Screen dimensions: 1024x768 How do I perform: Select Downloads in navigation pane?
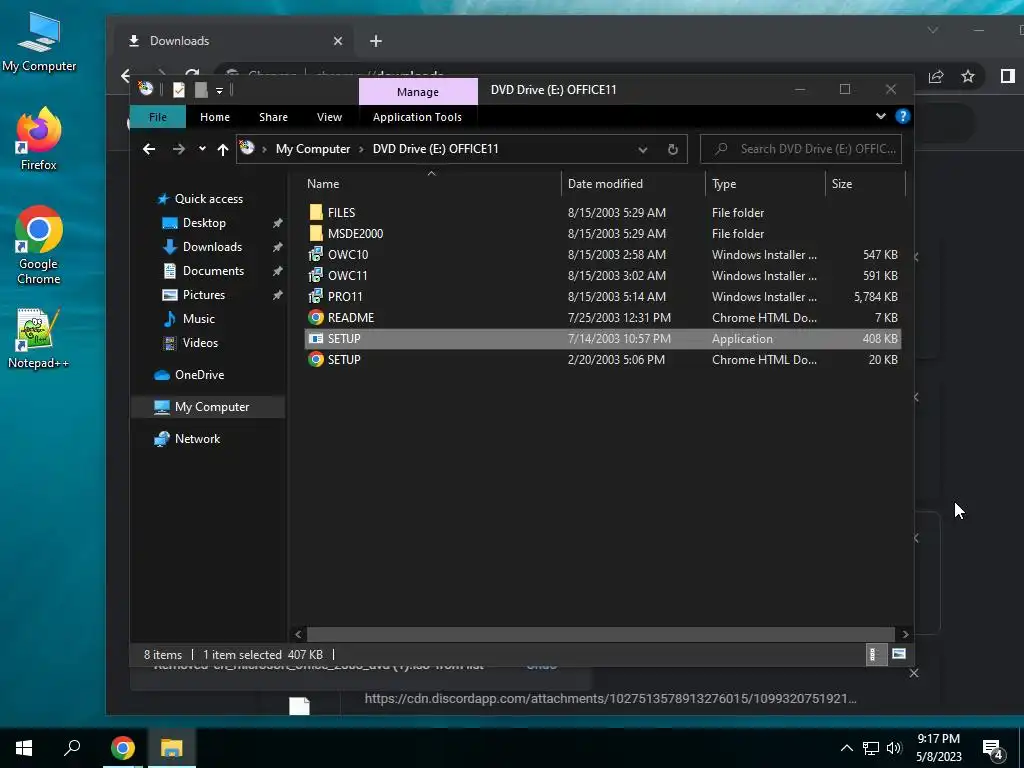click(212, 247)
